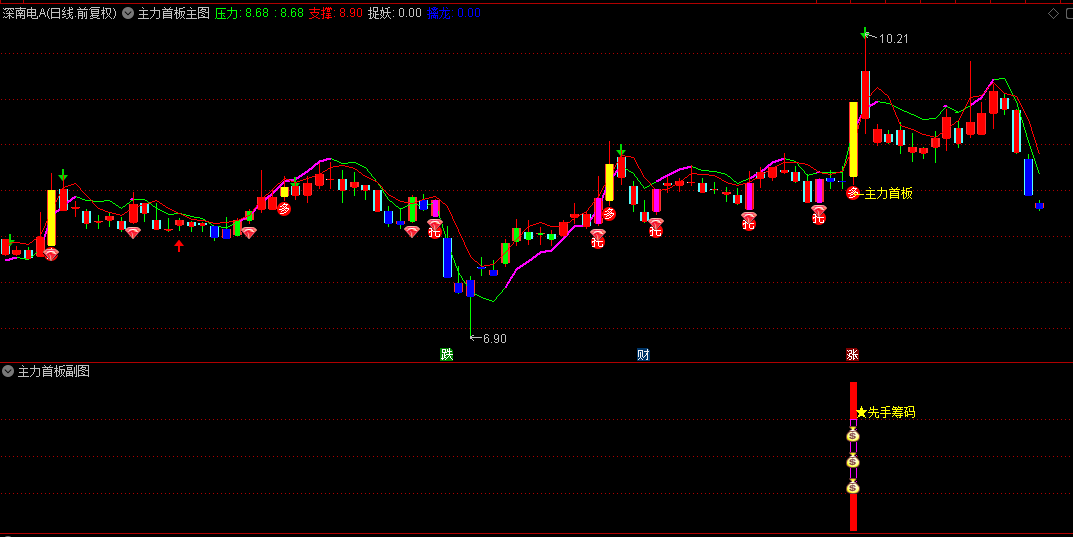Select the 6.90 low price label
This screenshot has width=1073, height=537.
(x=495, y=339)
